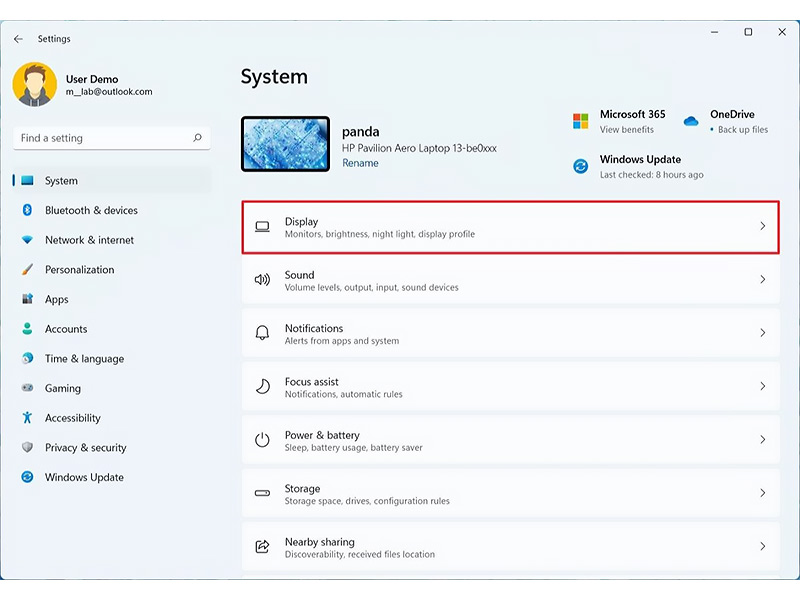800x600 pixels.
Task: Click the back arrow icon in Settings
Action: pyautogui.click(x=18, y=39)
